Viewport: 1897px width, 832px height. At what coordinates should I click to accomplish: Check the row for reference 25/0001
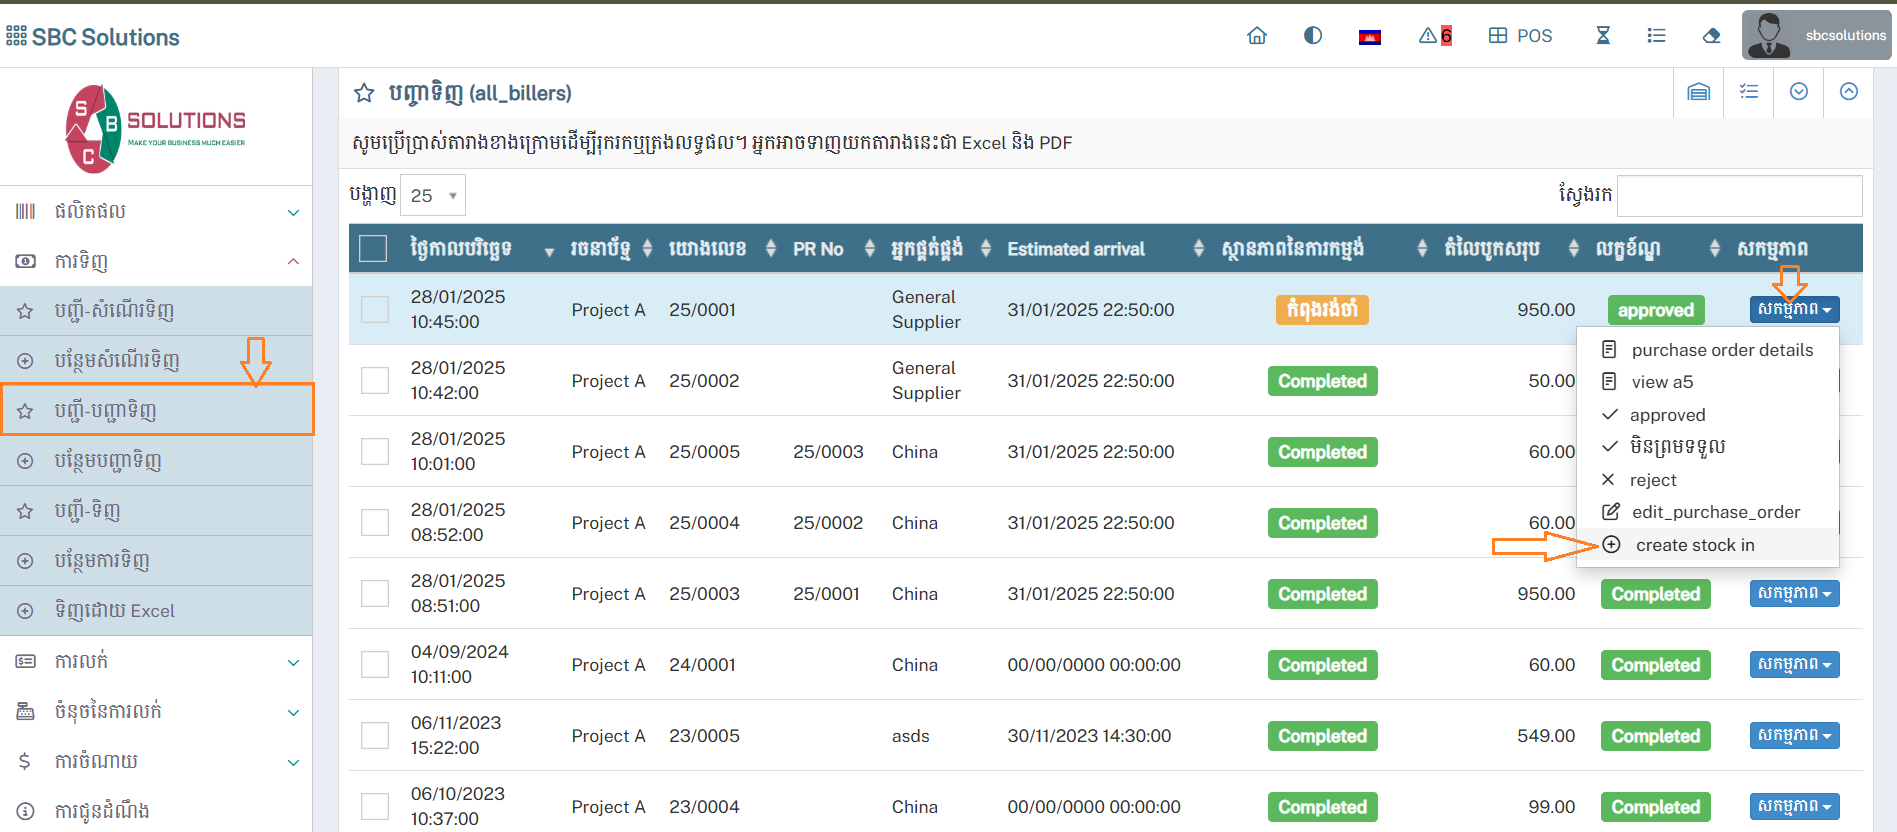point(375,310)
